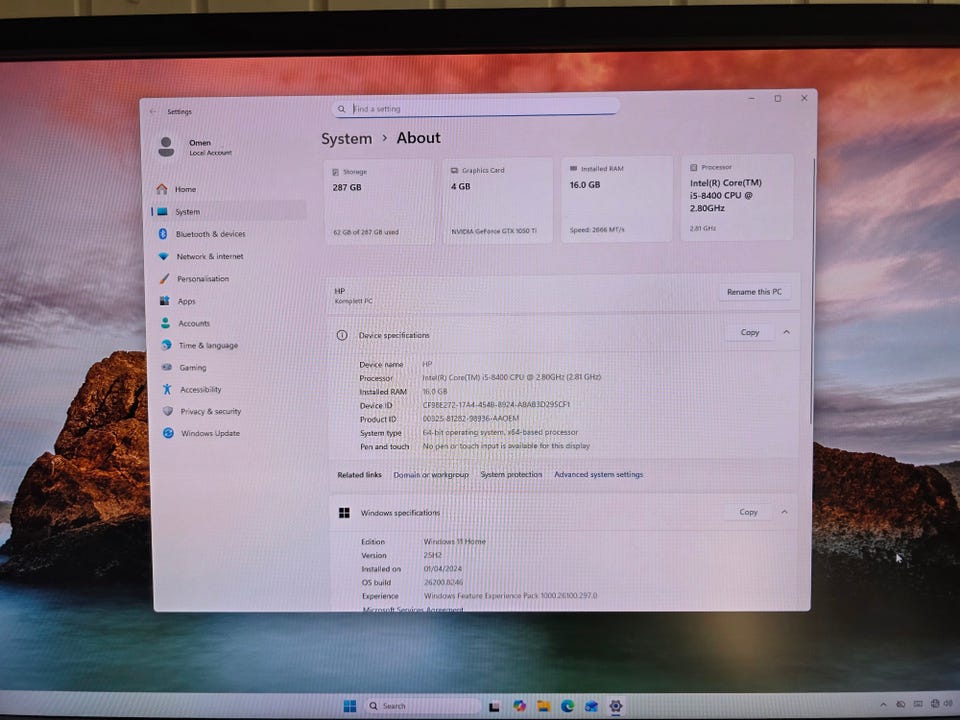Open the Windows Start menu

coord(350,706)
